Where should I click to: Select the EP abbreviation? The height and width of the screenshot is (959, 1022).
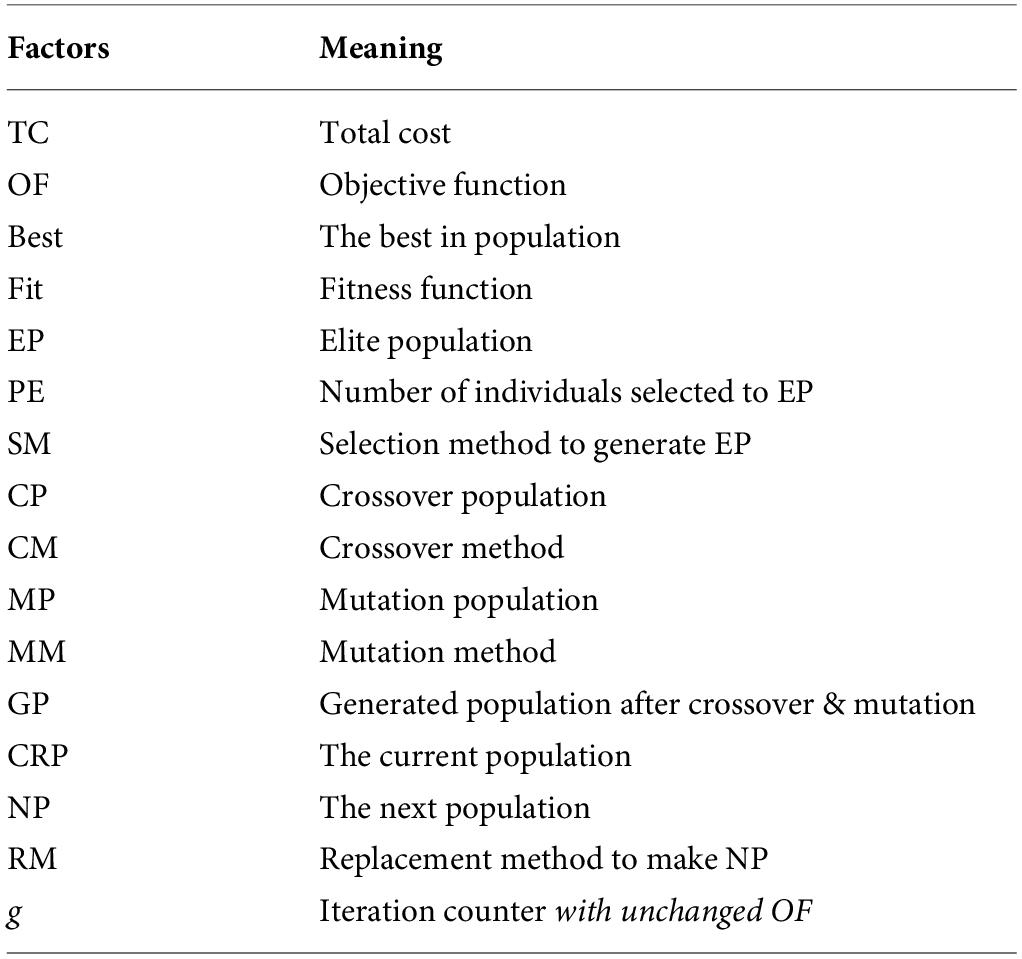(x=26, y=340)
